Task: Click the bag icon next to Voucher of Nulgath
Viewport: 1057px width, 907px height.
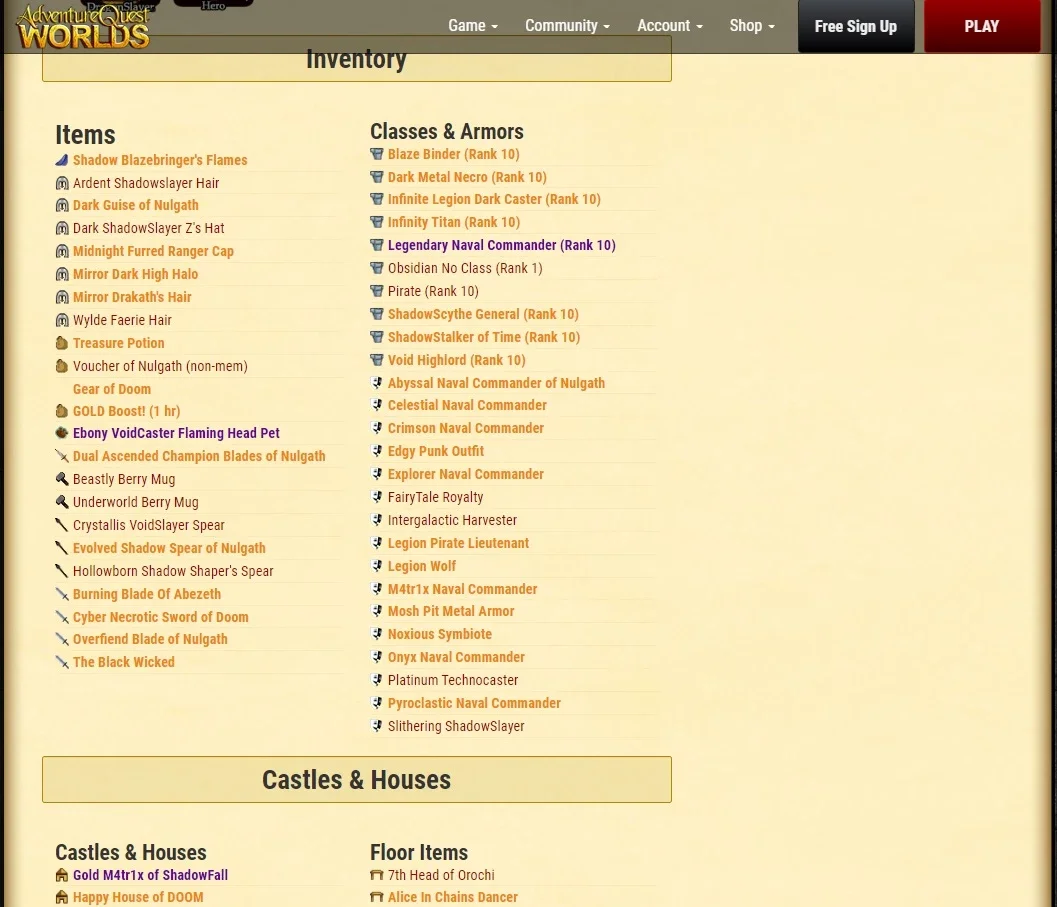Action: 61,365
